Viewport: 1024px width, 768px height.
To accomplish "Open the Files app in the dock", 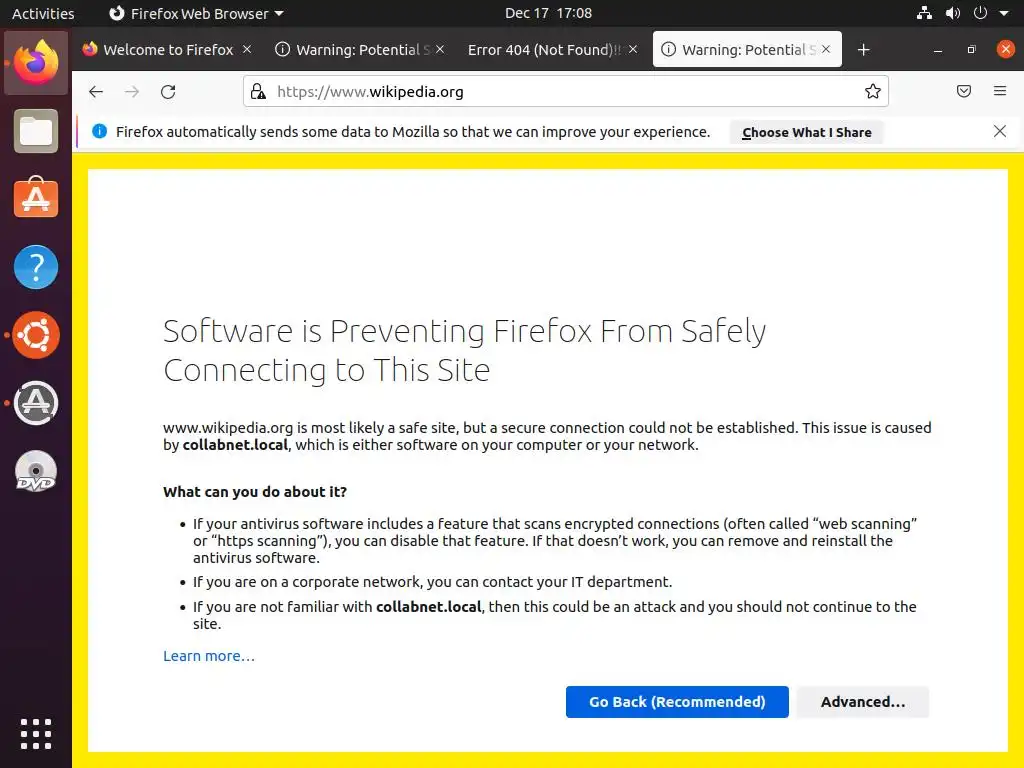I will 36,131.
